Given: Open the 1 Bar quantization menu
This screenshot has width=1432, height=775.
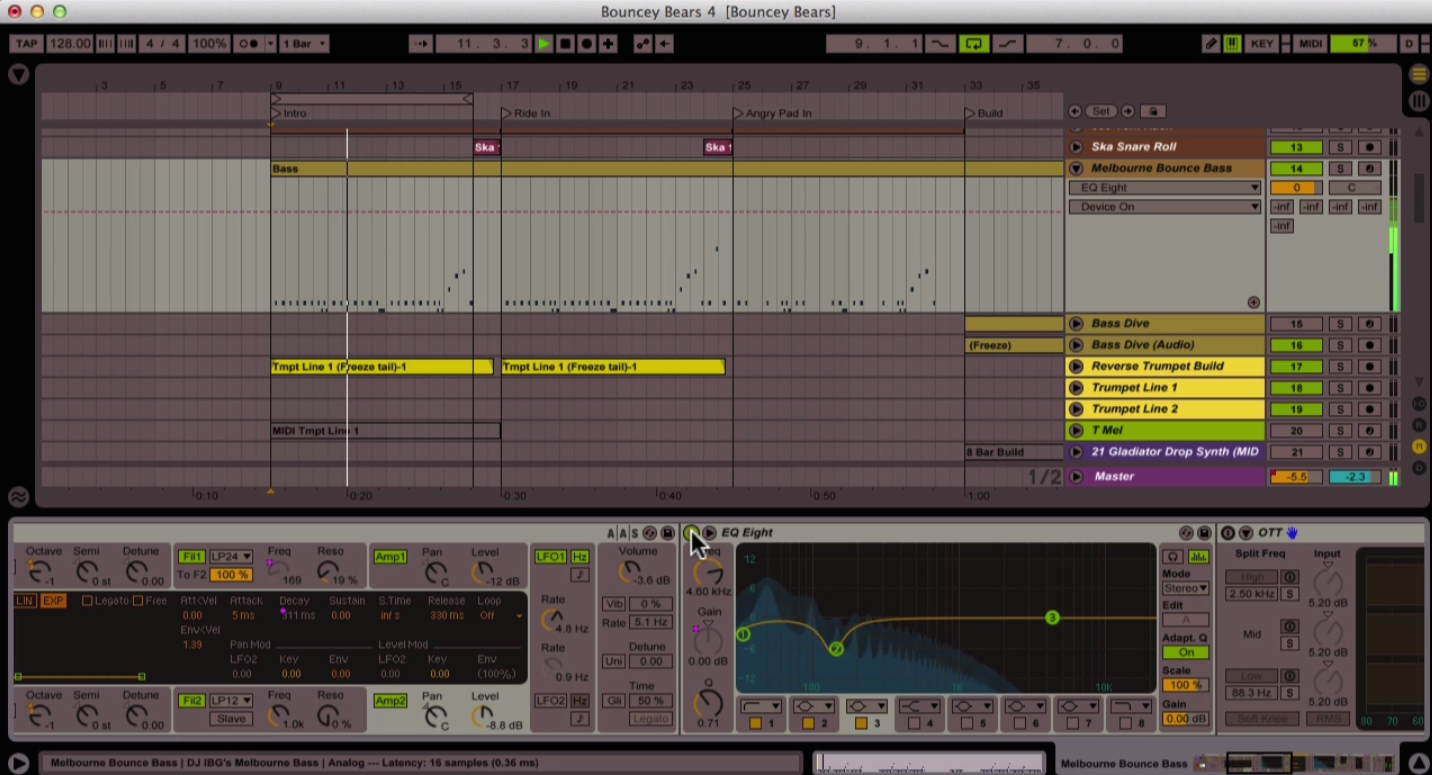Looking at the screenshot, I should (x=303, y=44).
